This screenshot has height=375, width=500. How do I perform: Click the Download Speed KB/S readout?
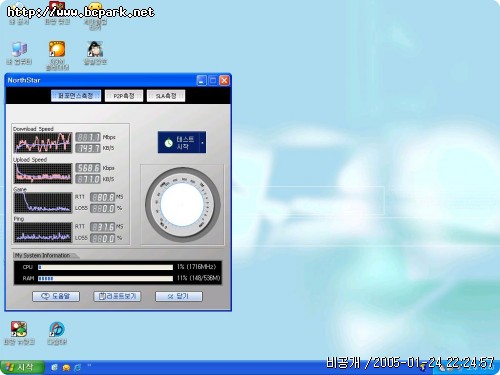click(x=88, y=148)
